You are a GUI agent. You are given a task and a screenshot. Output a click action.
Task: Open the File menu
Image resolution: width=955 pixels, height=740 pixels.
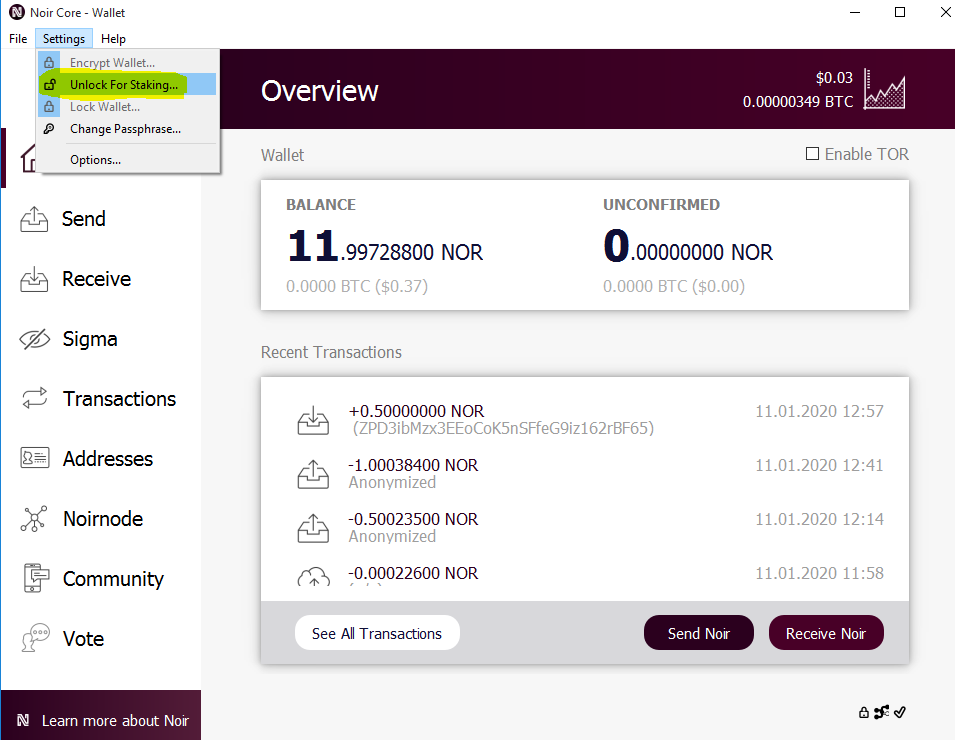18,39
